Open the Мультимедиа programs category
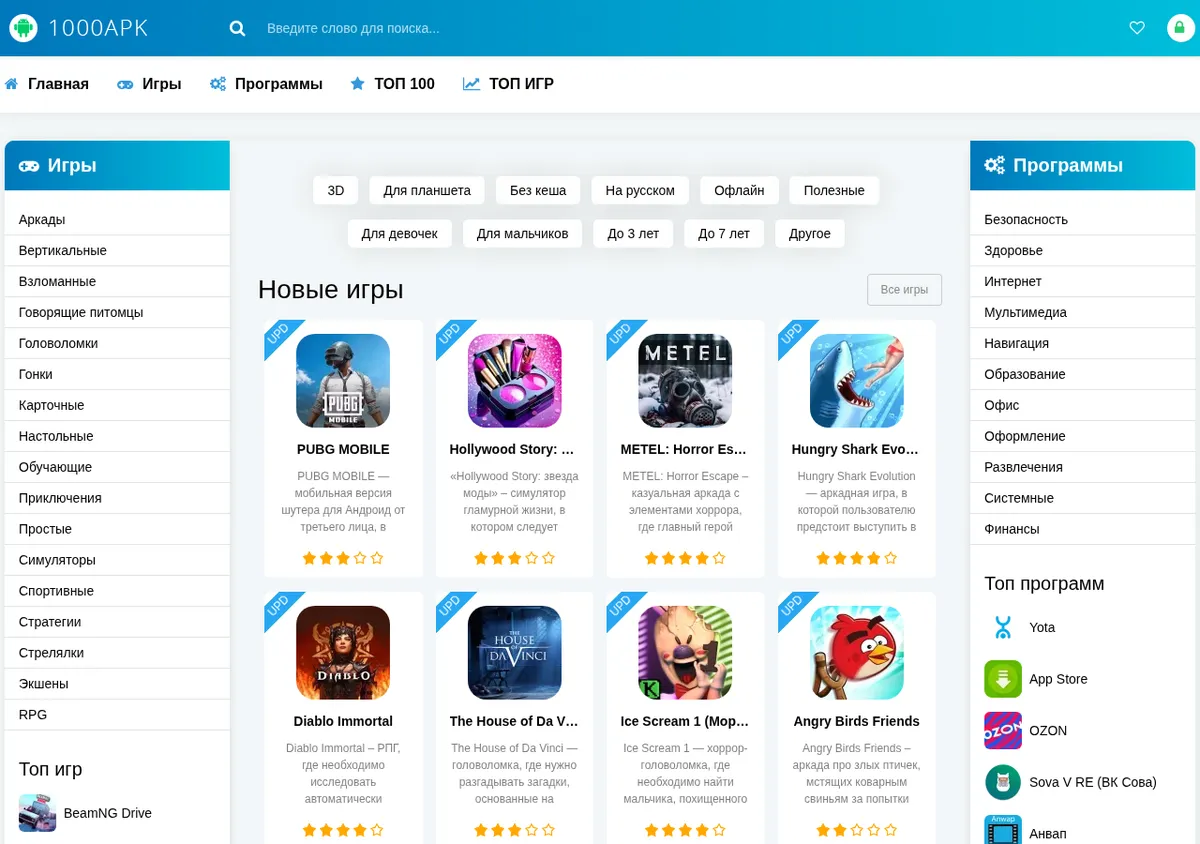The width and height of the screenshot is (1200, 844). coord(1082,312)
